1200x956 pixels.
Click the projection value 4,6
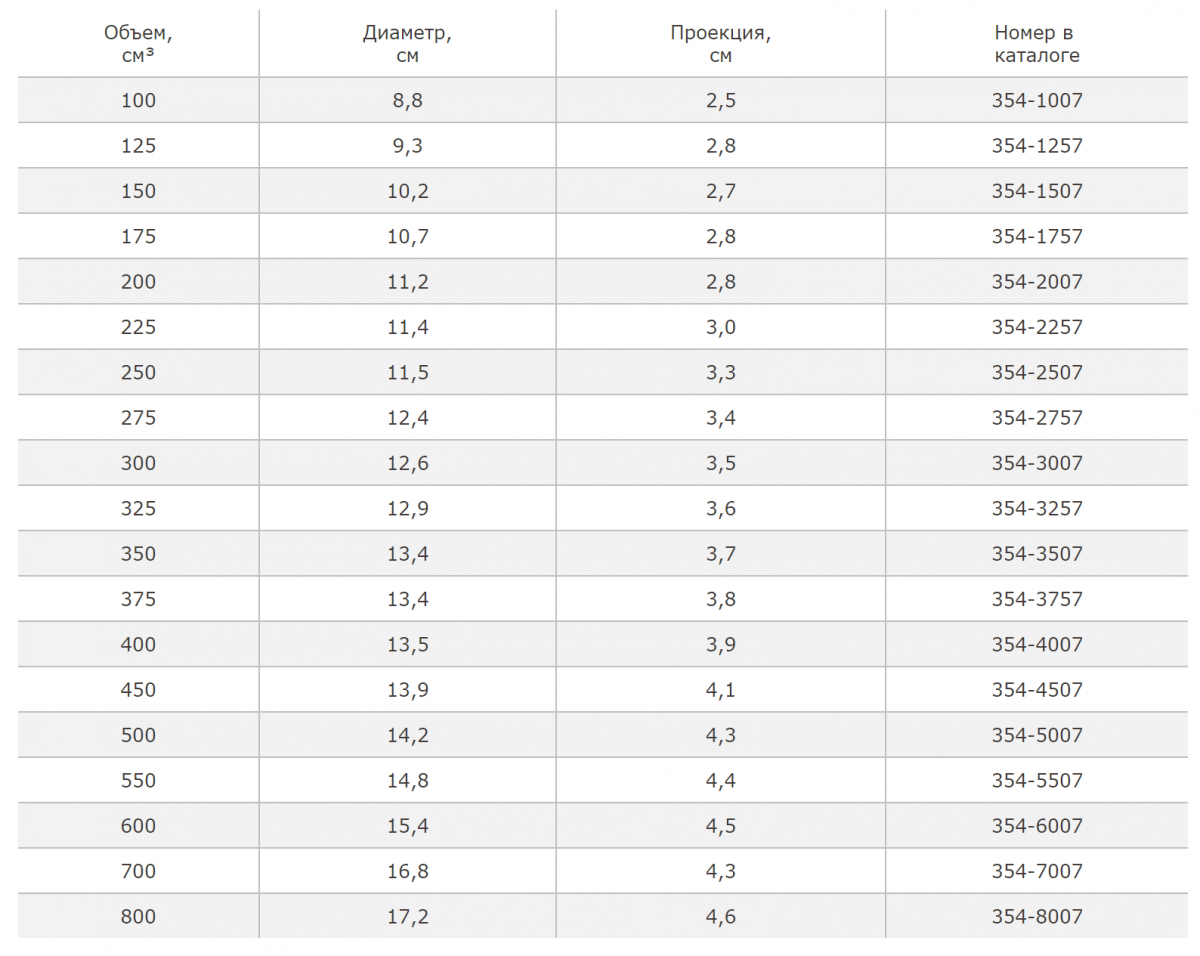tap(721, 916)
